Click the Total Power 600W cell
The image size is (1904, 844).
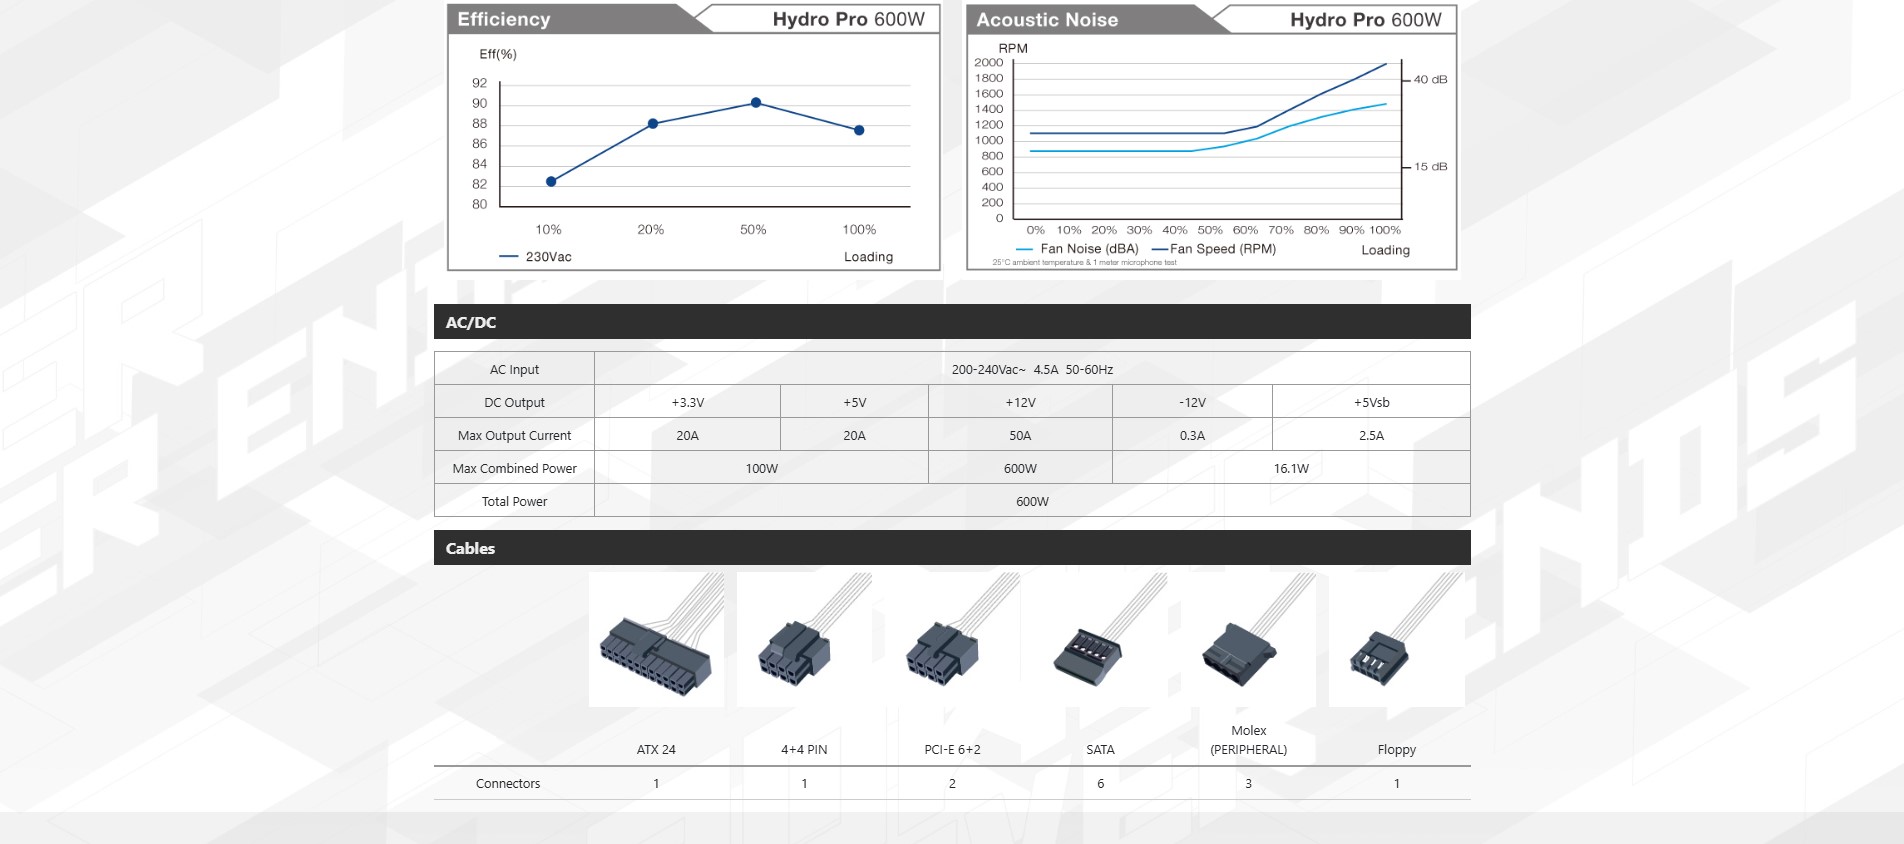click(1032, 501)
